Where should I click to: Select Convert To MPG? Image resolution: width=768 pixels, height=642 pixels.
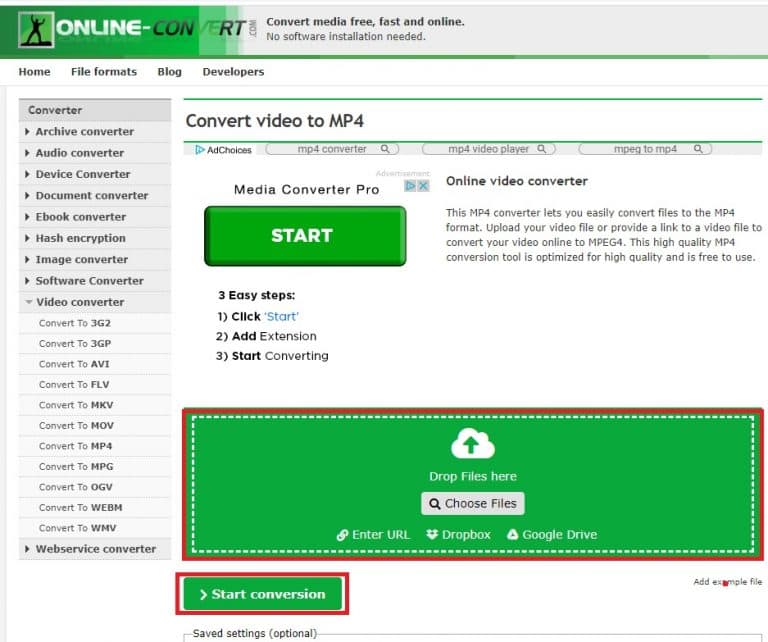(x=95, y=467)
